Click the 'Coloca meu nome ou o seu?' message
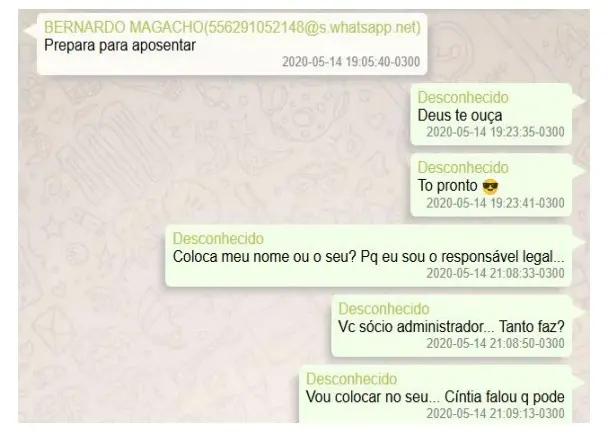This screenshot has width=610, height=444. pos(368,257)
